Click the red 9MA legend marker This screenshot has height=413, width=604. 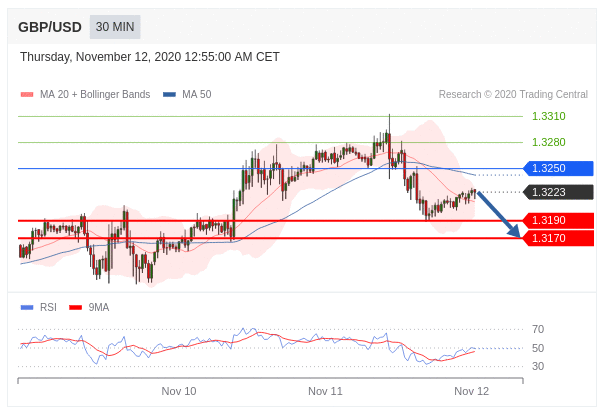[x=76, y=307]
